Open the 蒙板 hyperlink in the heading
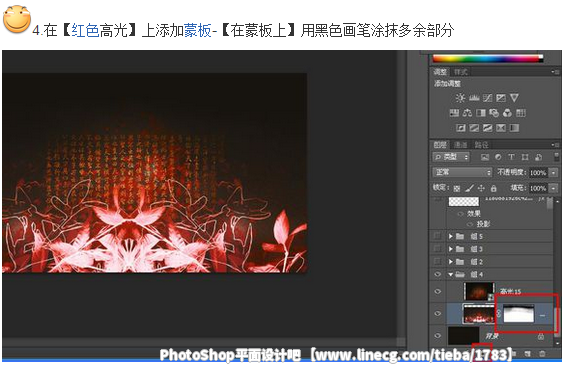 click(x=197, y=30)
